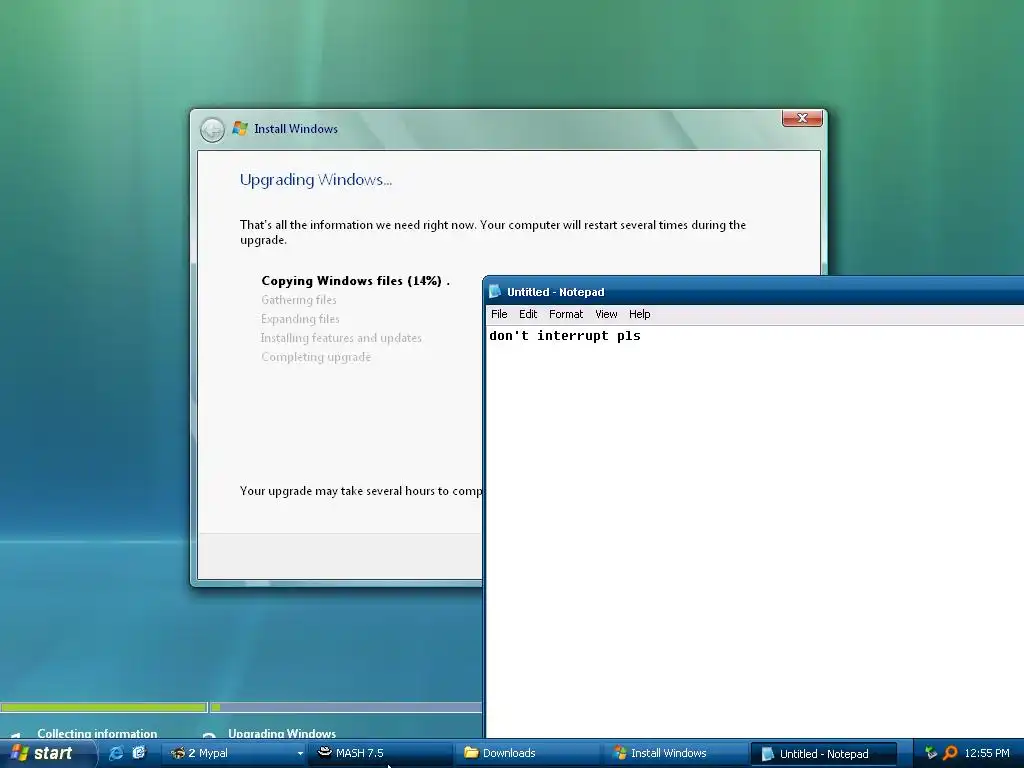Image resolution: width=1024 pixels, height=768 pixels.
Task: Open Downloads folder from the taskbar
Action: point(526,754)
